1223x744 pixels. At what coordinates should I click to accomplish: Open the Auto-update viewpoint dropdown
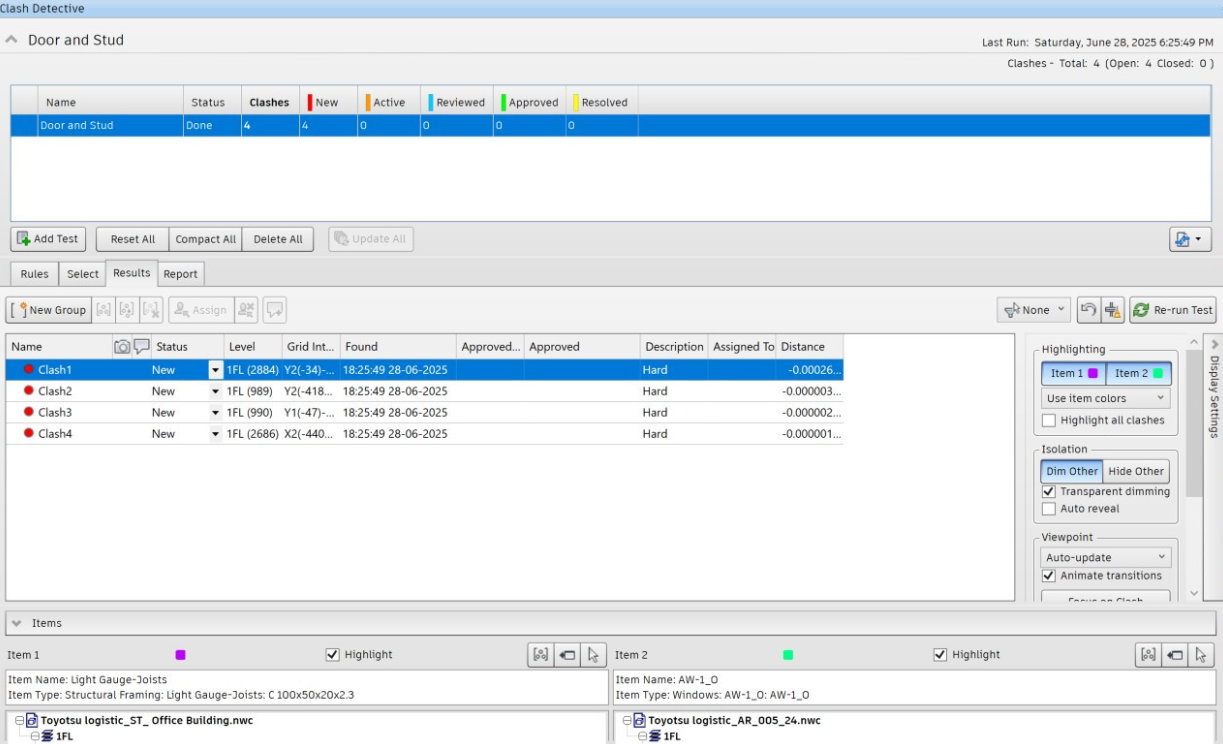click(x=1104, y=556)
